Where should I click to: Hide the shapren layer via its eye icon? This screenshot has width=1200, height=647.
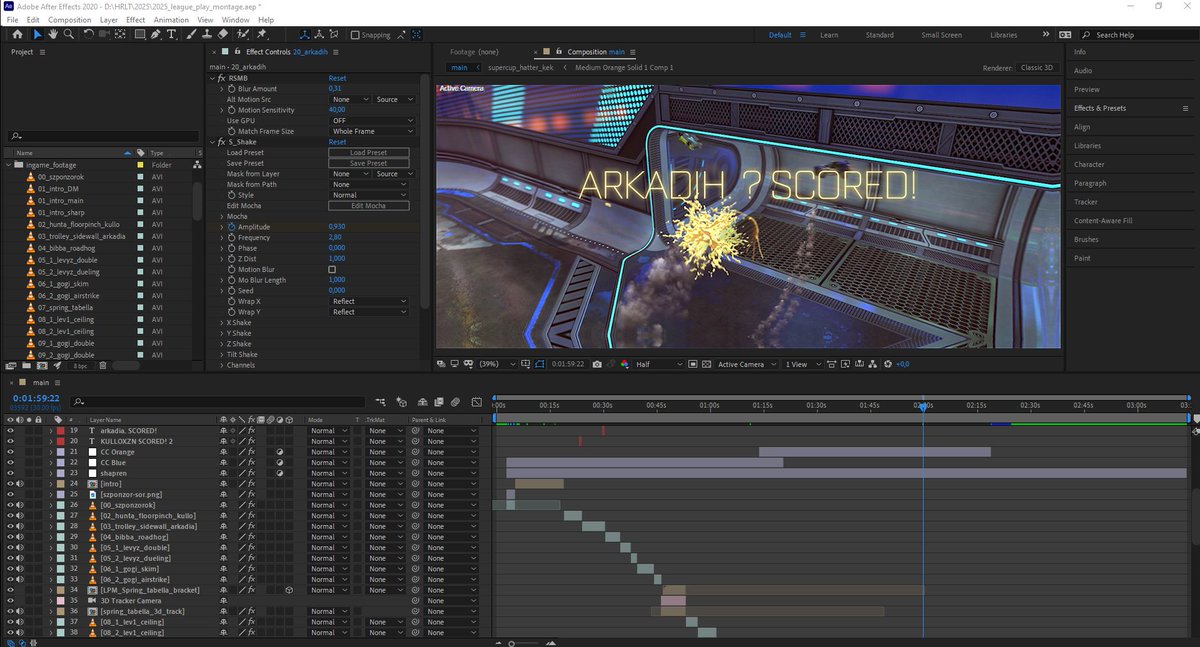(x=11, y=473)
